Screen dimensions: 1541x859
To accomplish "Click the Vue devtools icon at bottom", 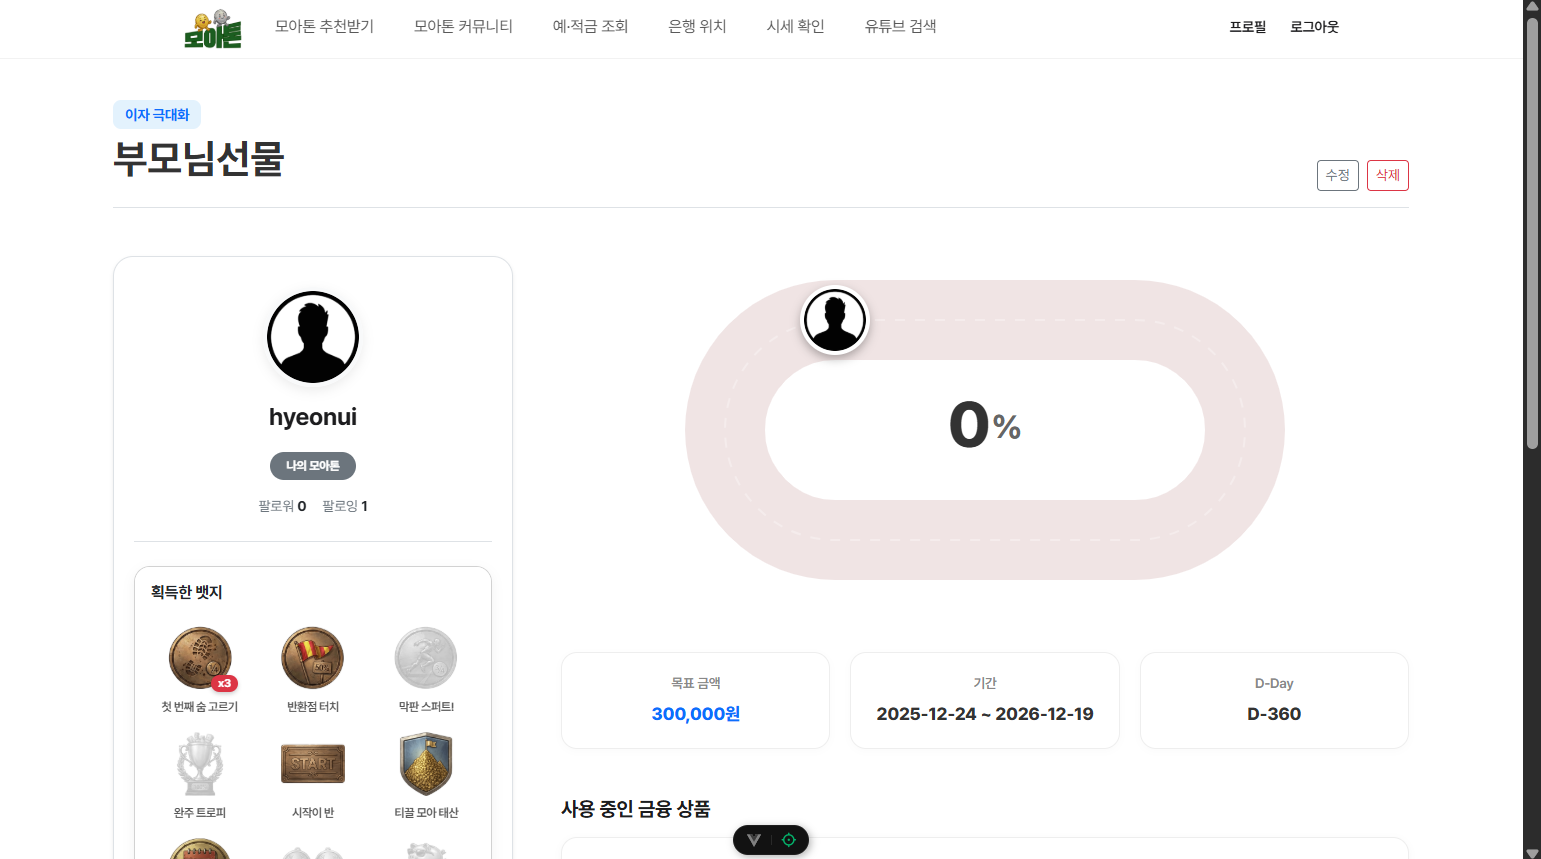I will [754, 840].
